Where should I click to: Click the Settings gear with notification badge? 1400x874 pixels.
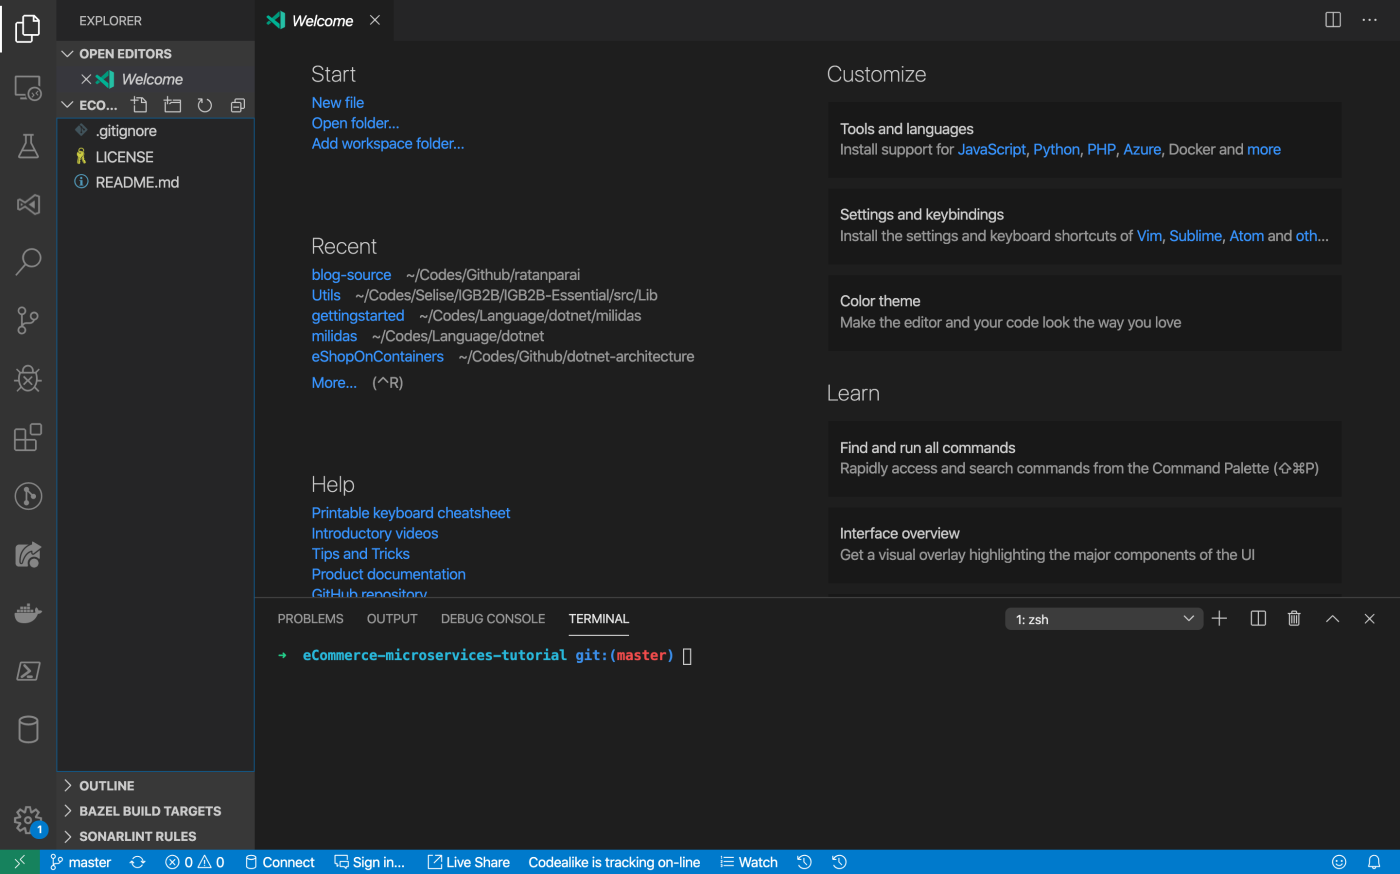click(x=27, y=820)
